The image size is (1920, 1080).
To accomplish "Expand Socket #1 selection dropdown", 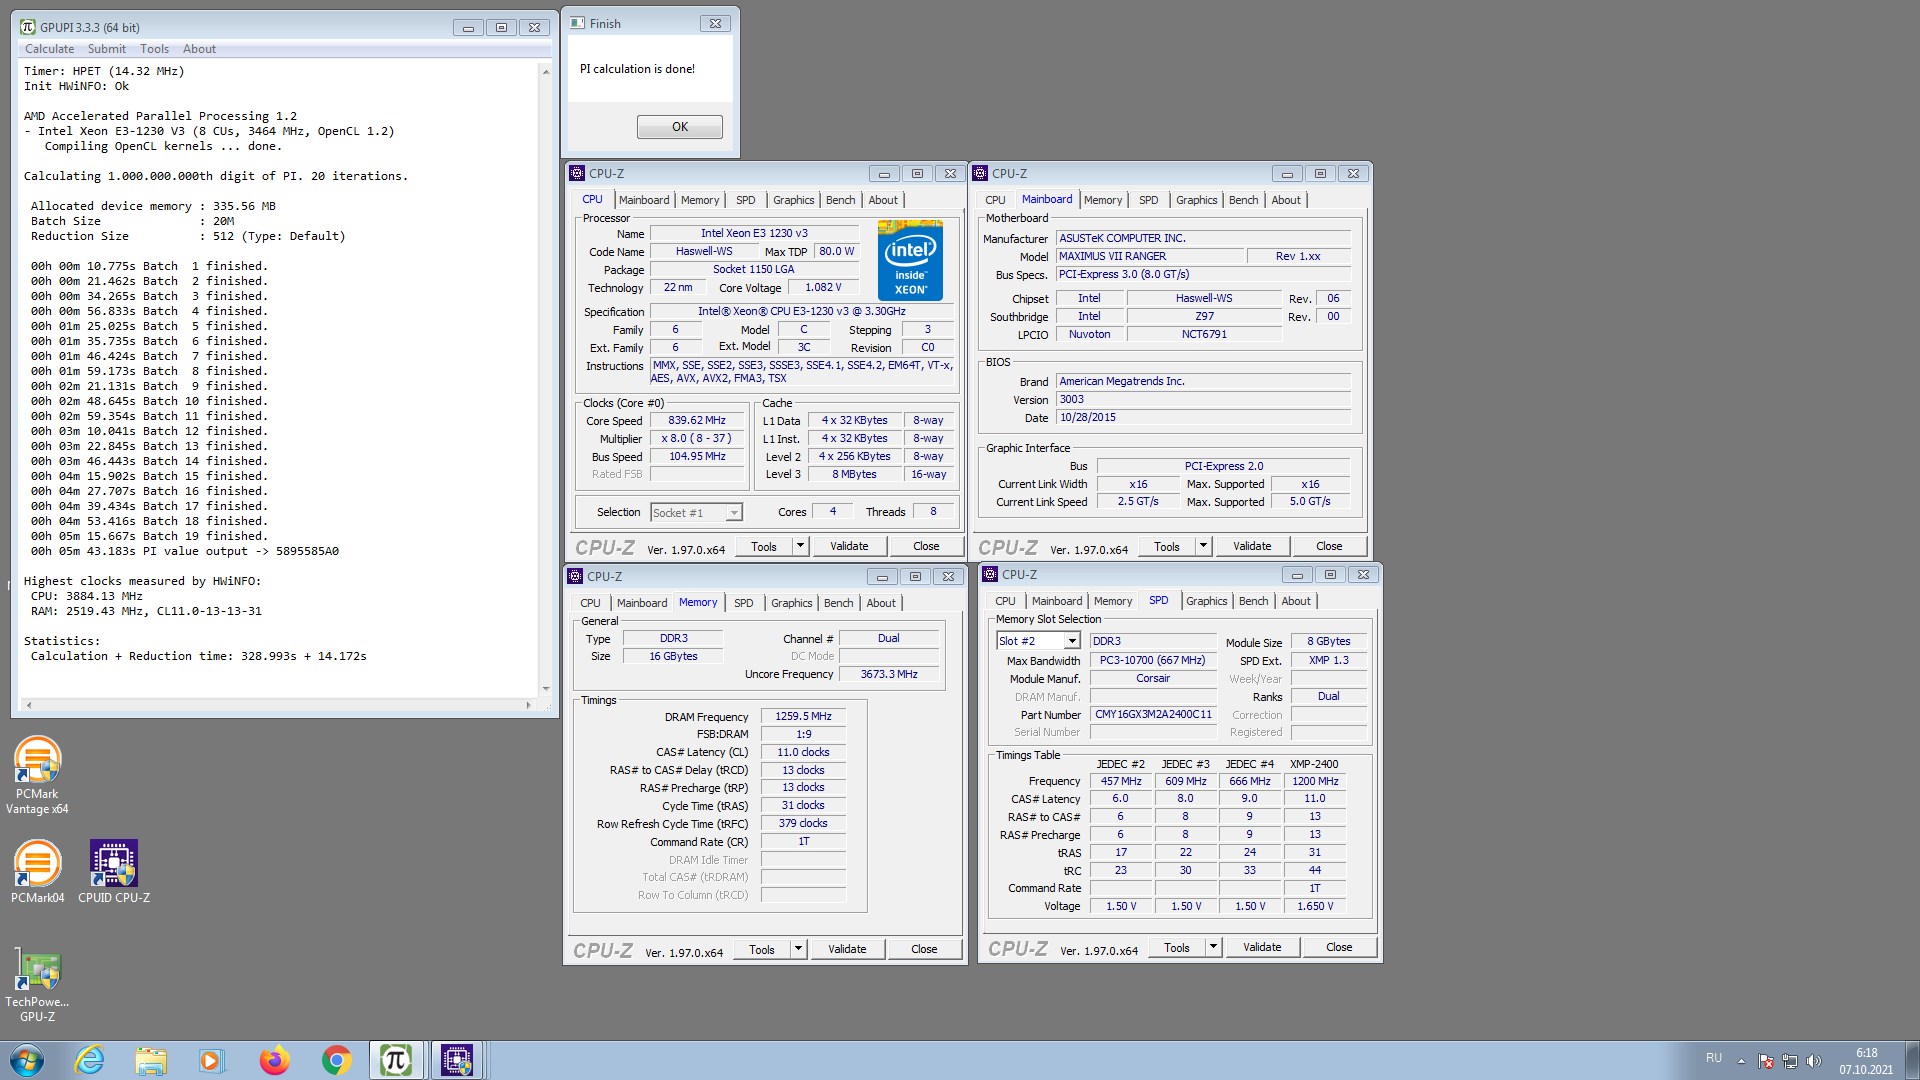I will tap(734, 513).
